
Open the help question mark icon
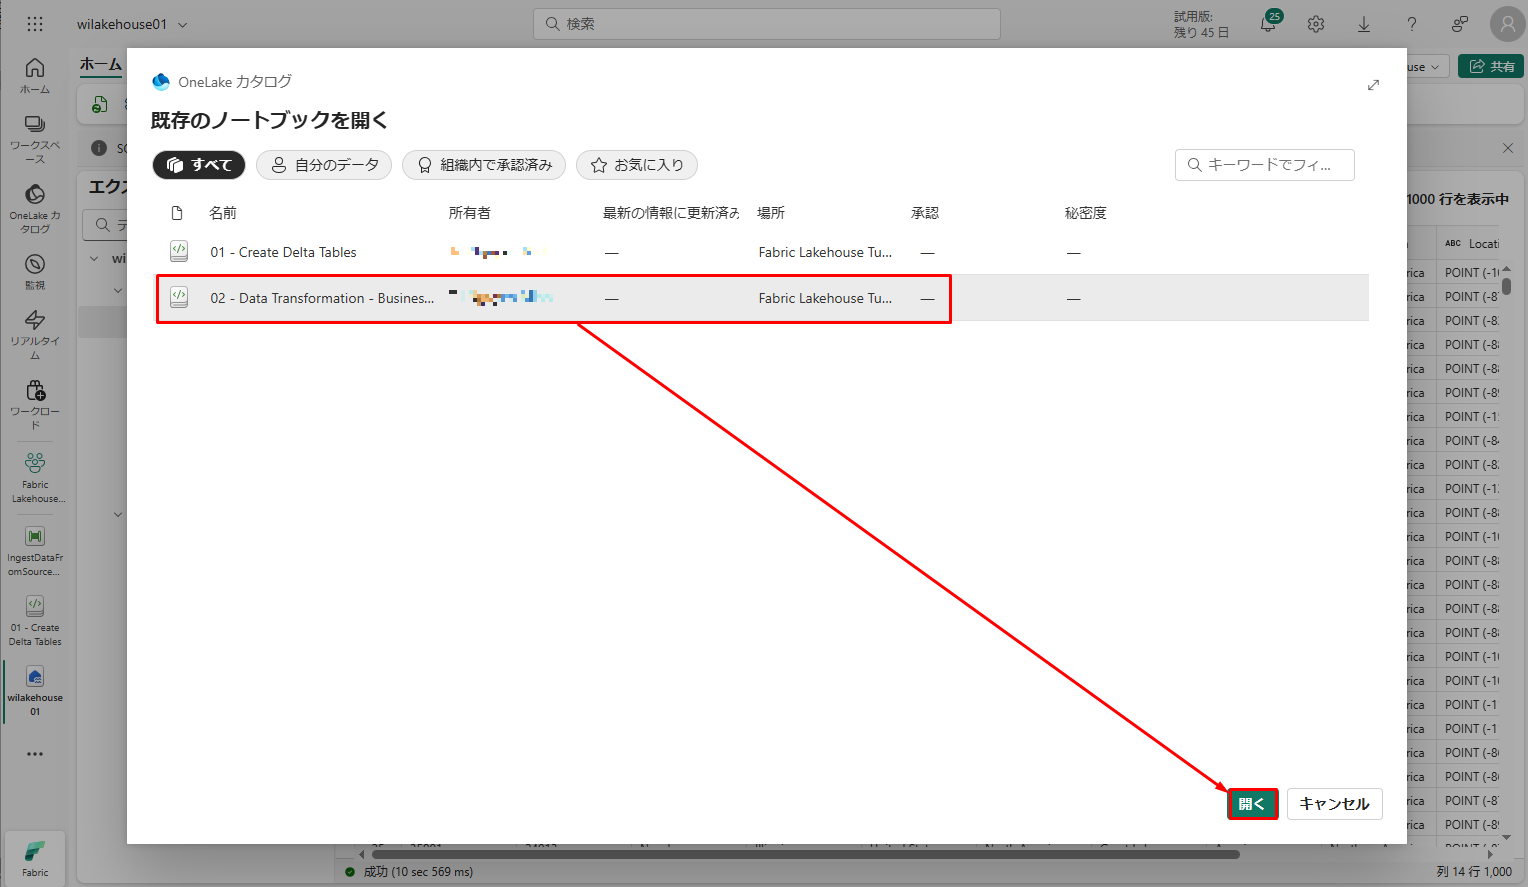click(1412, 24)
